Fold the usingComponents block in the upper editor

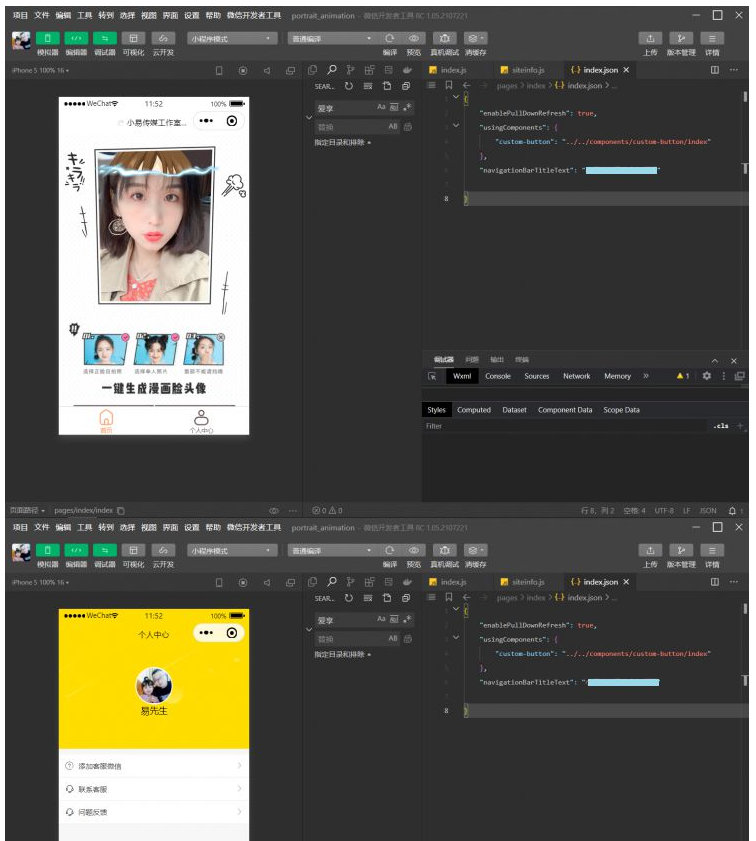point(456,126)
